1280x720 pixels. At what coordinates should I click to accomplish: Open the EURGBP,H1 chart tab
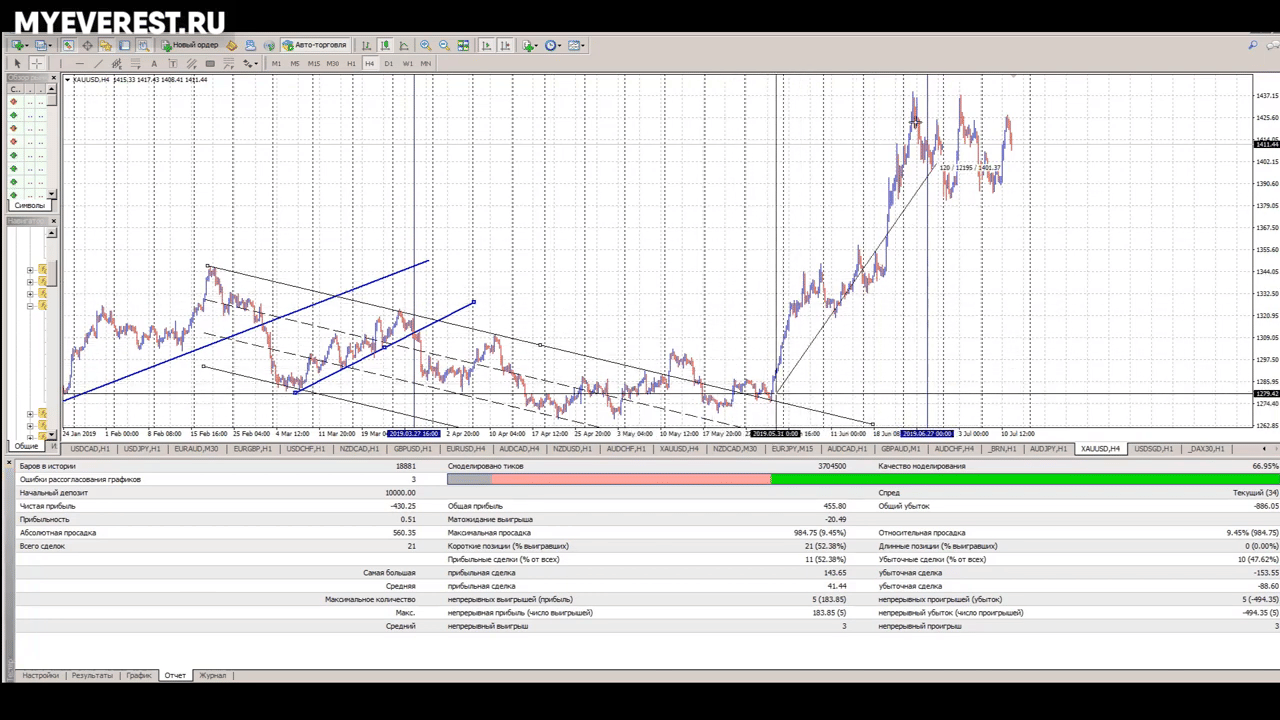253,449
